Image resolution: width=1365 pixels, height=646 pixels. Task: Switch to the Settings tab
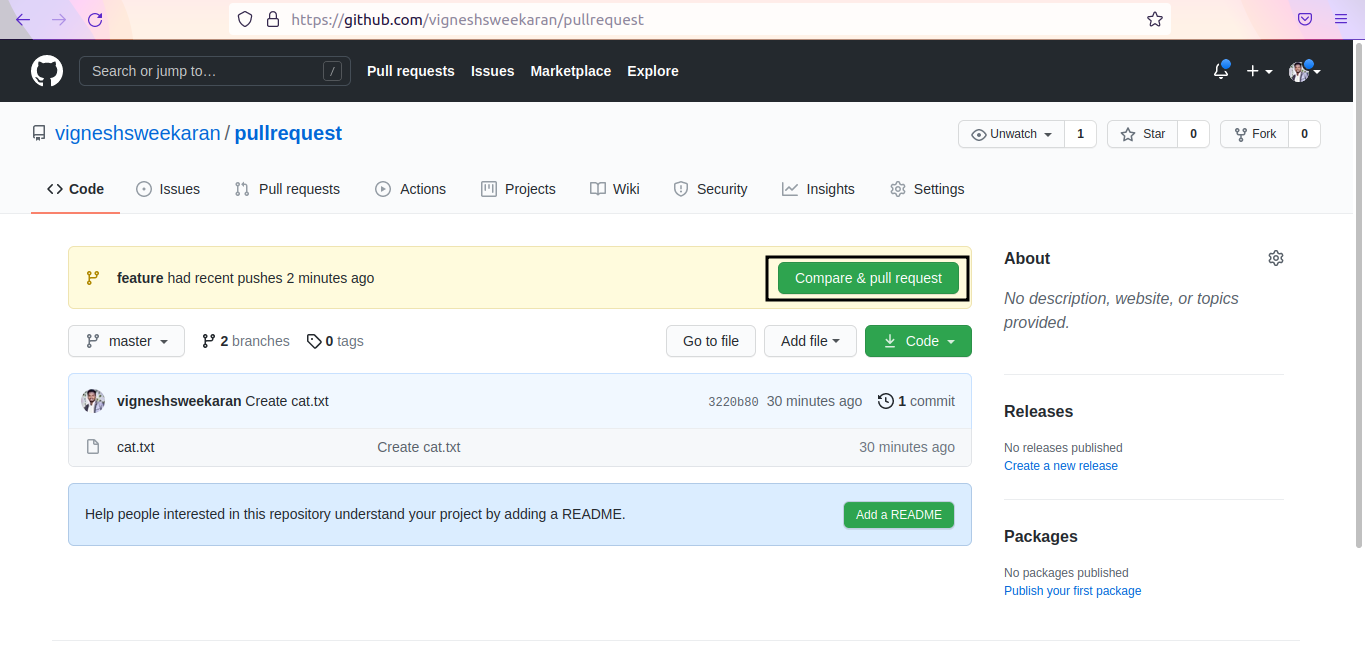pos(927,189)
